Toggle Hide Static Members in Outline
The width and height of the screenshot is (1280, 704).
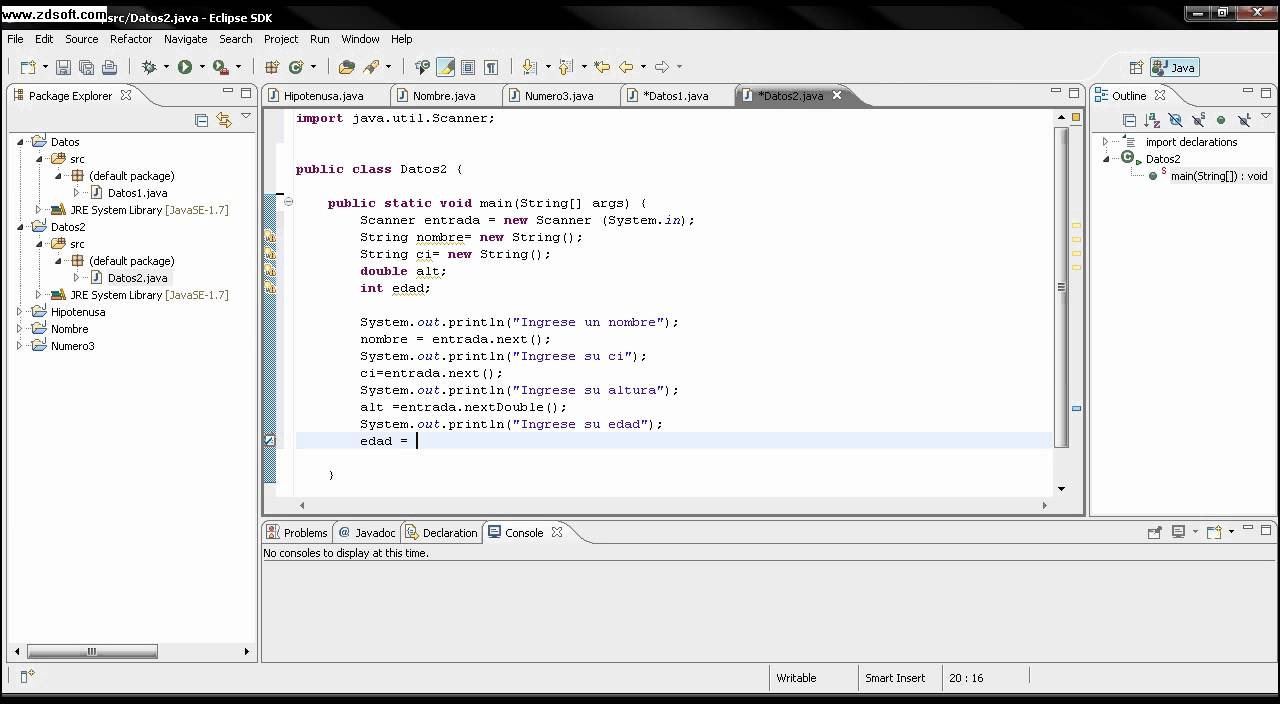(x=1198, y=120)
